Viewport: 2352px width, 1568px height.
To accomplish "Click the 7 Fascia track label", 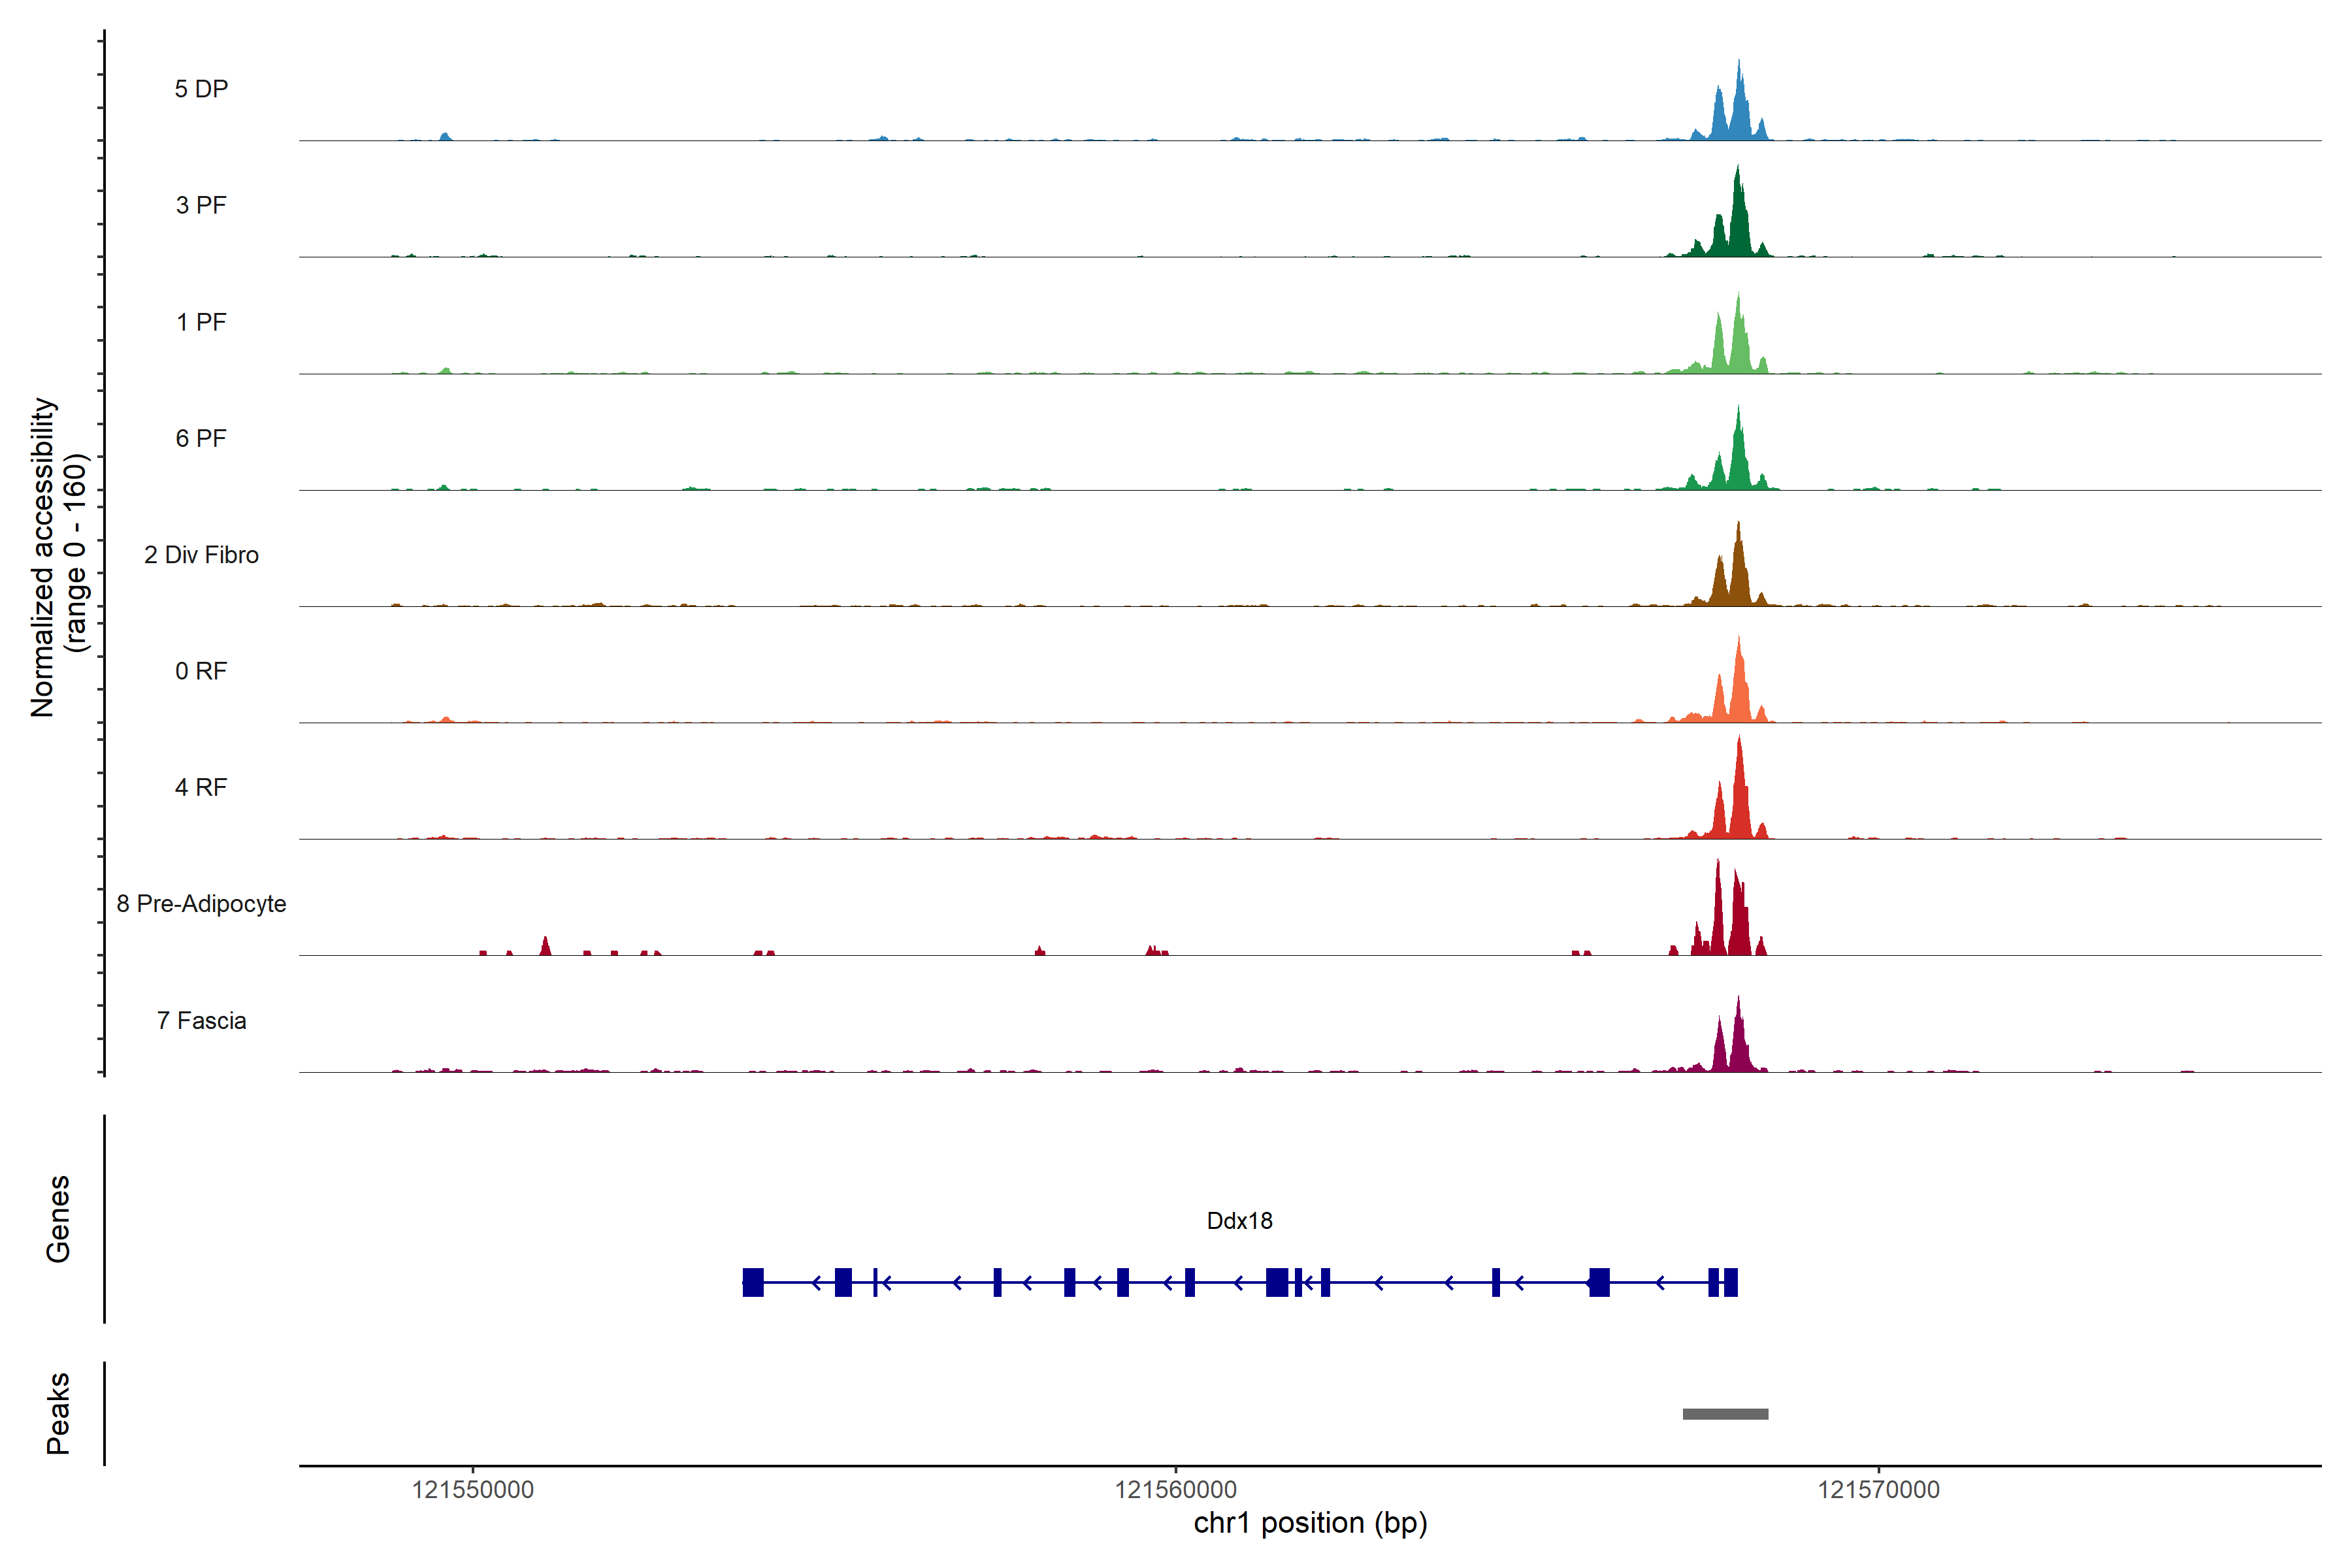I will pyautogui.click(x=201, y=1020).
